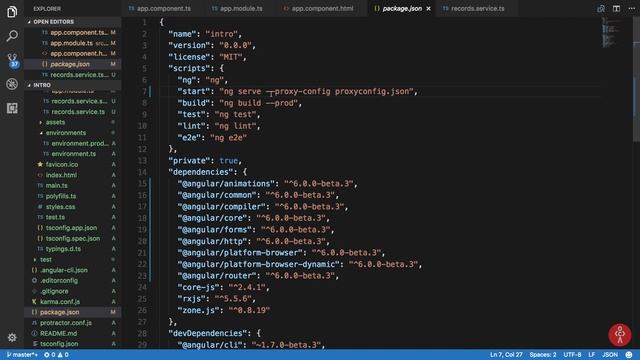The width and height of the screenshot is (640, 360).
Task: Open app.component.ts in Open Editors
Action: pyautogui.click(x=73, y=32)
